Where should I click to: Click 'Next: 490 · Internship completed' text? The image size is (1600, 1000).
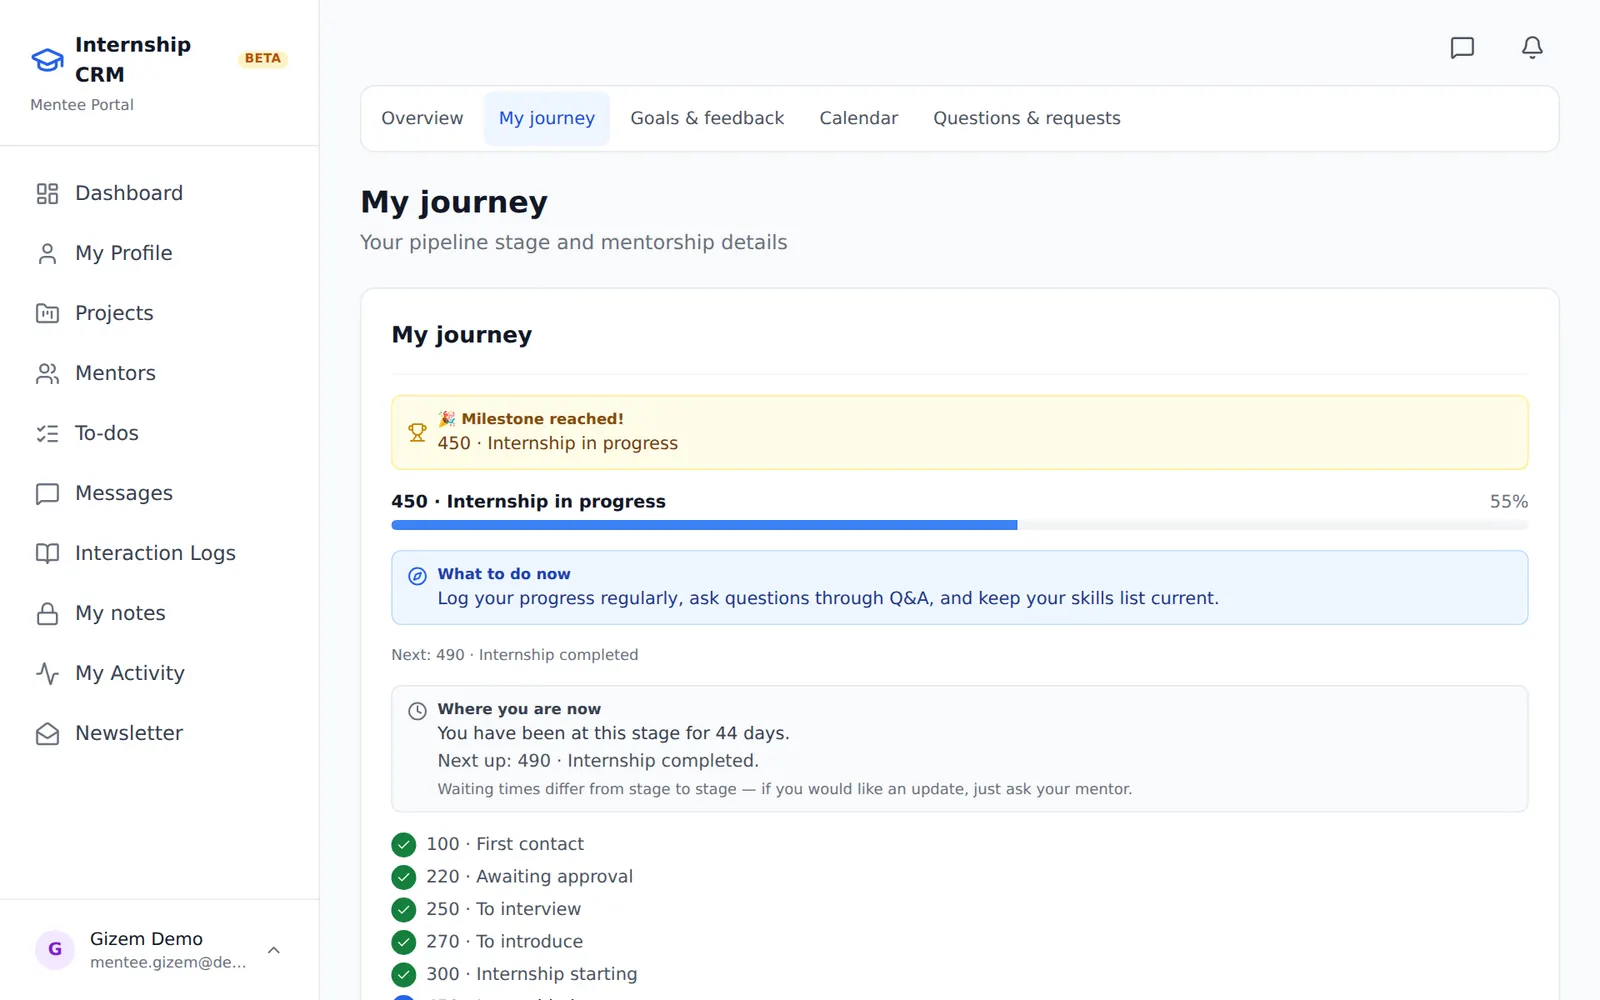point(514,655)
